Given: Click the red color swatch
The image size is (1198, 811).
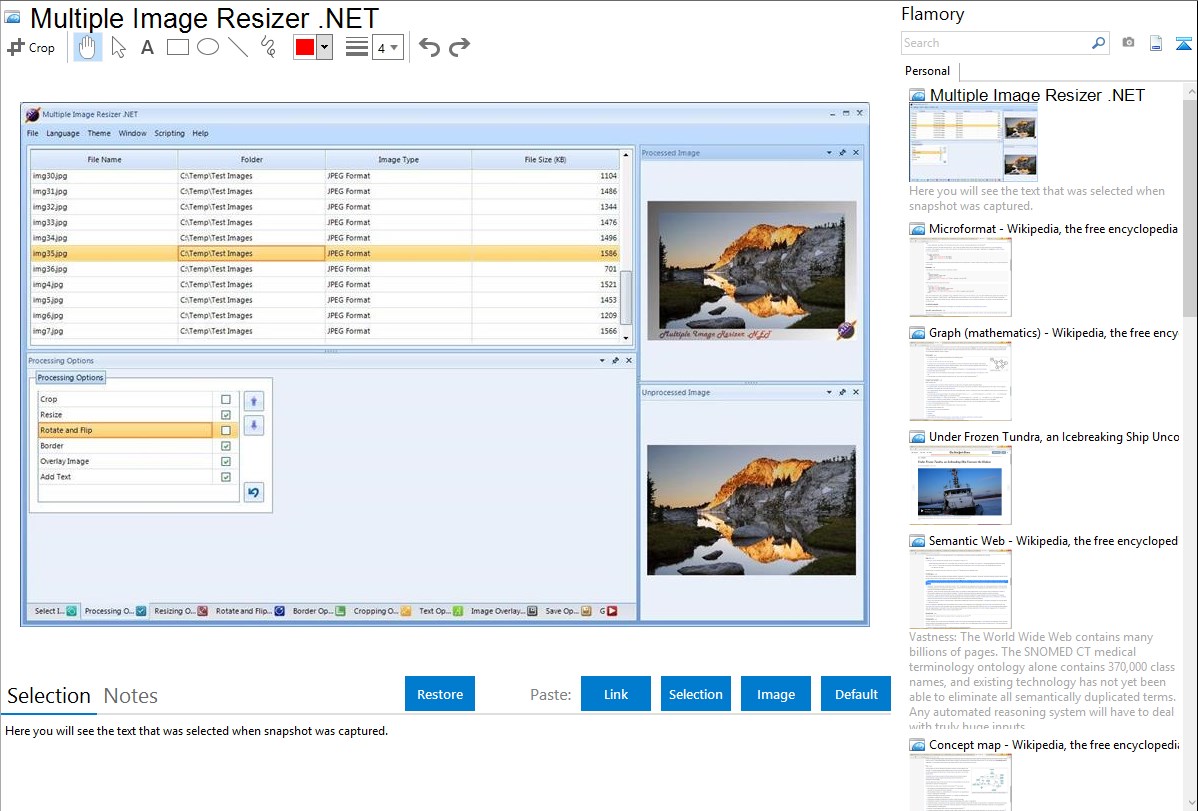Looking at the screenshot, I should [305, 47].
